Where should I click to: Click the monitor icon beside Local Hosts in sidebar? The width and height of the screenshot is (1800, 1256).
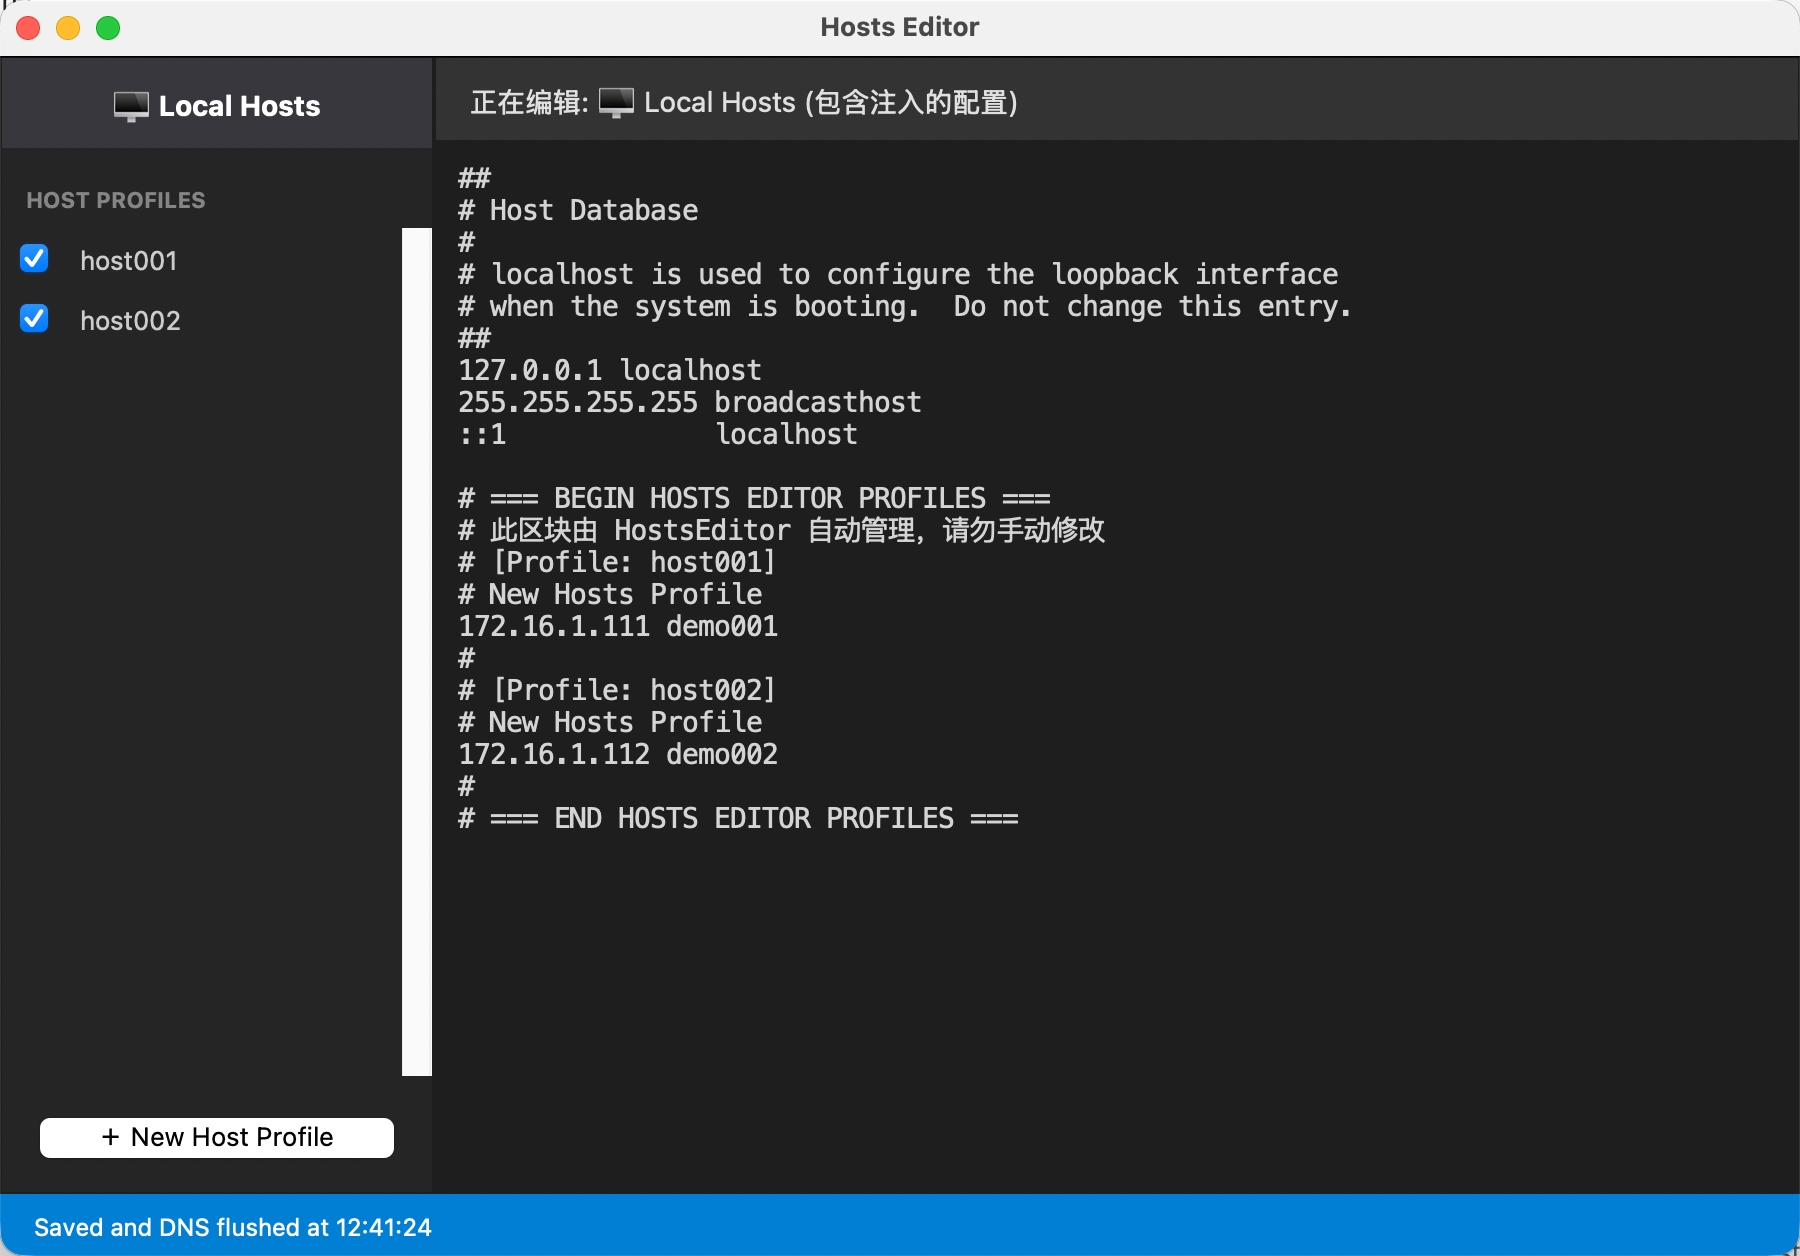(131, 106)
